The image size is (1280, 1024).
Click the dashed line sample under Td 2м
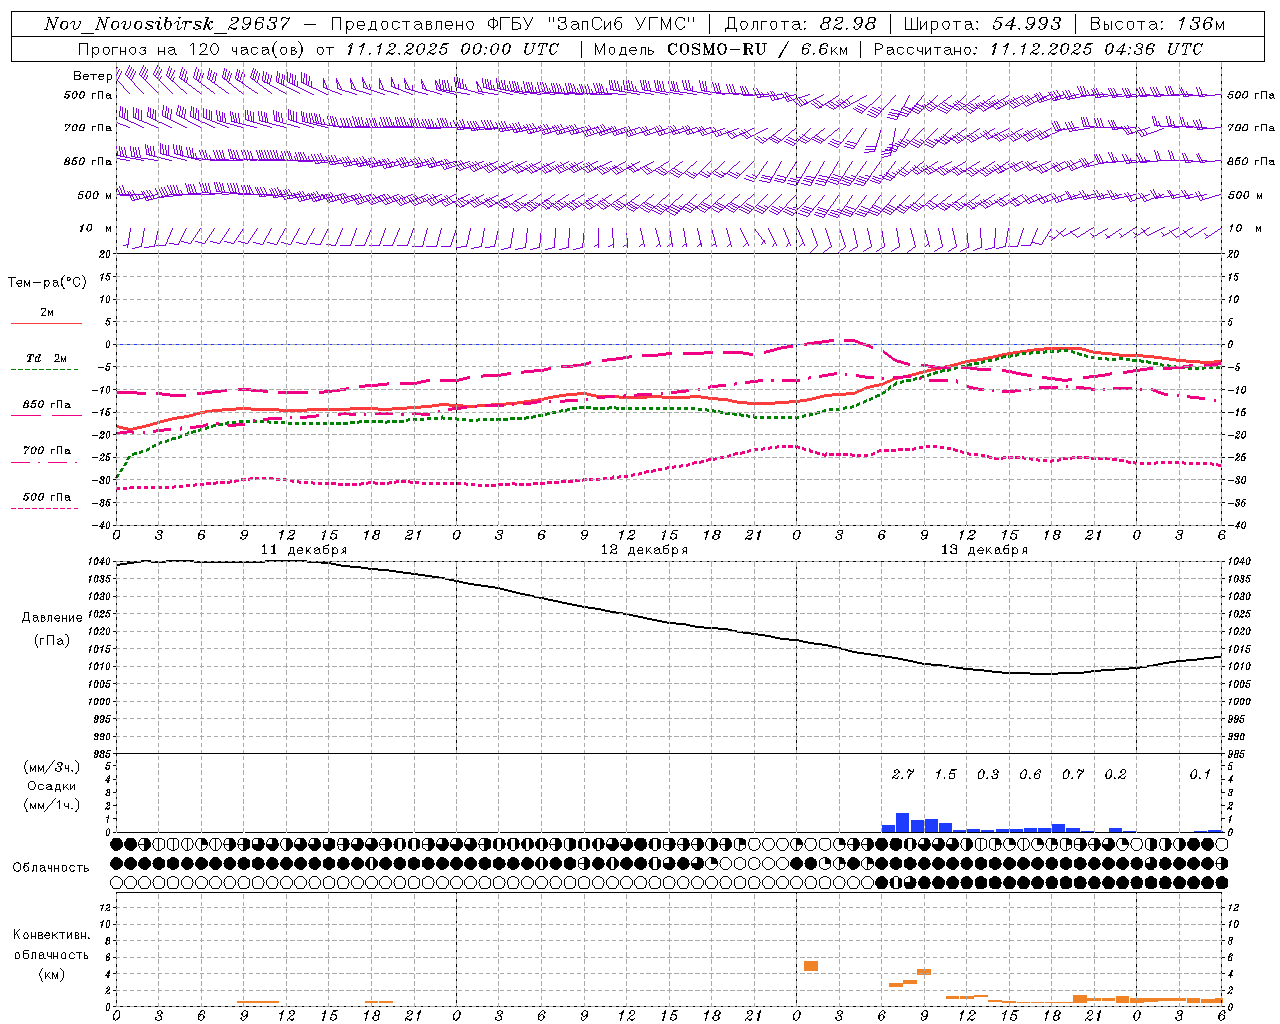coord(46,370)
